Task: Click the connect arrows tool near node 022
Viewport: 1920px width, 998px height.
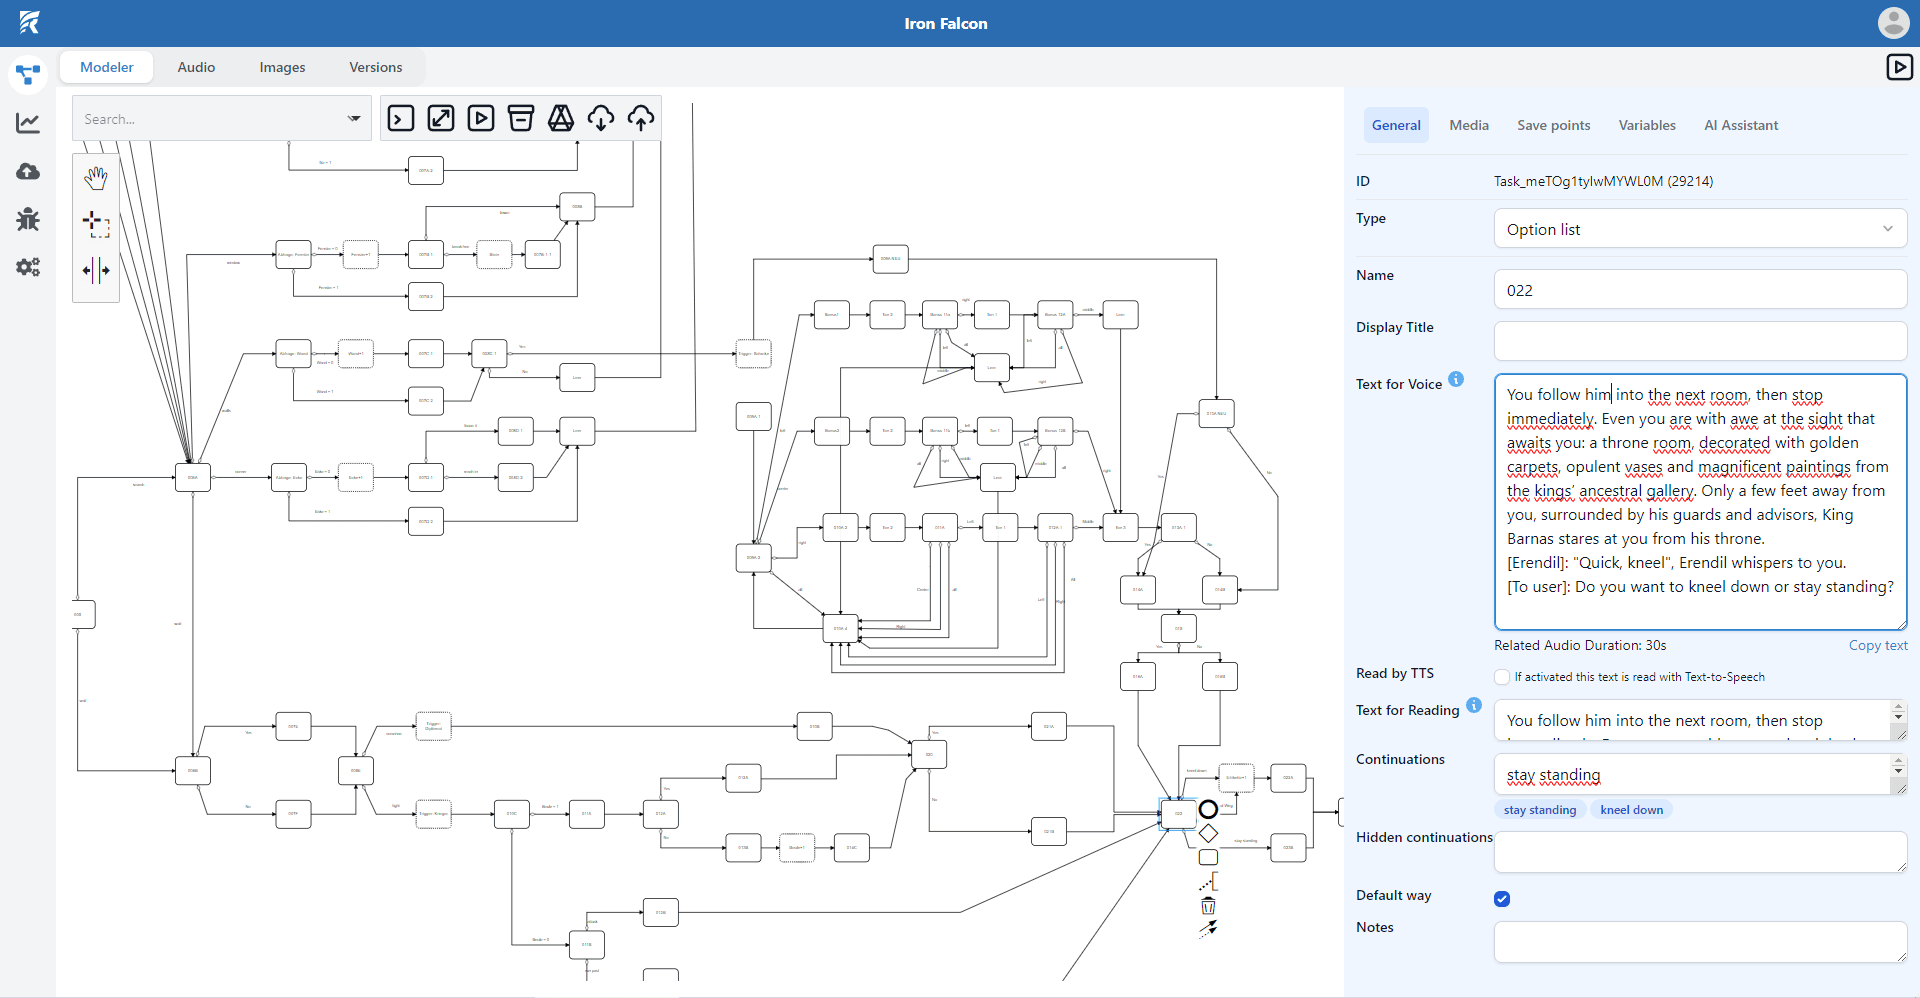Action: (1208, 929)
